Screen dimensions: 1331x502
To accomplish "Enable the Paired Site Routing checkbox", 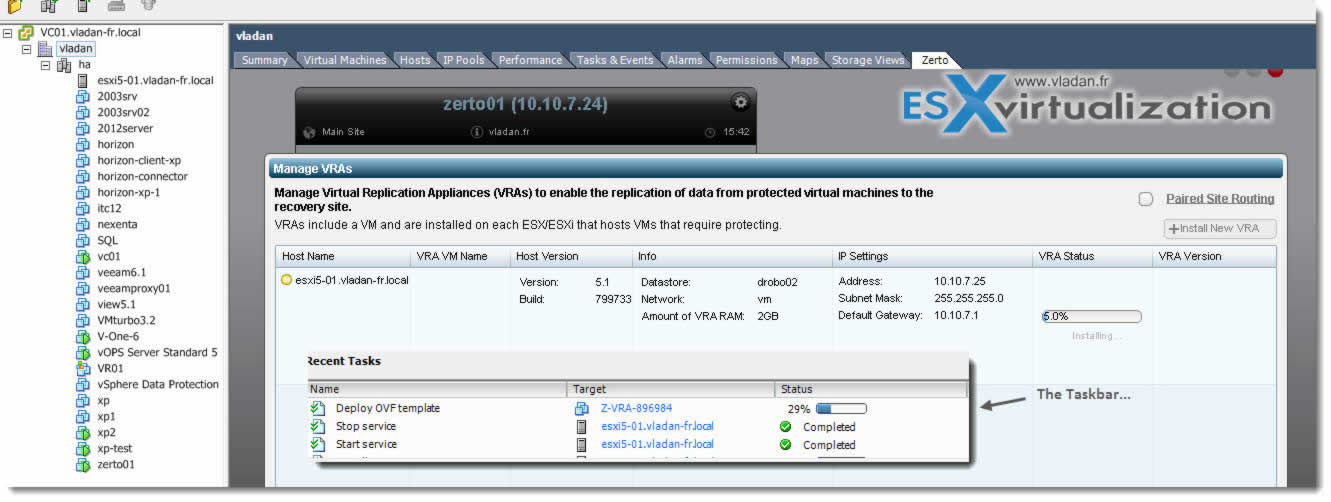I will pos(1146,199).
